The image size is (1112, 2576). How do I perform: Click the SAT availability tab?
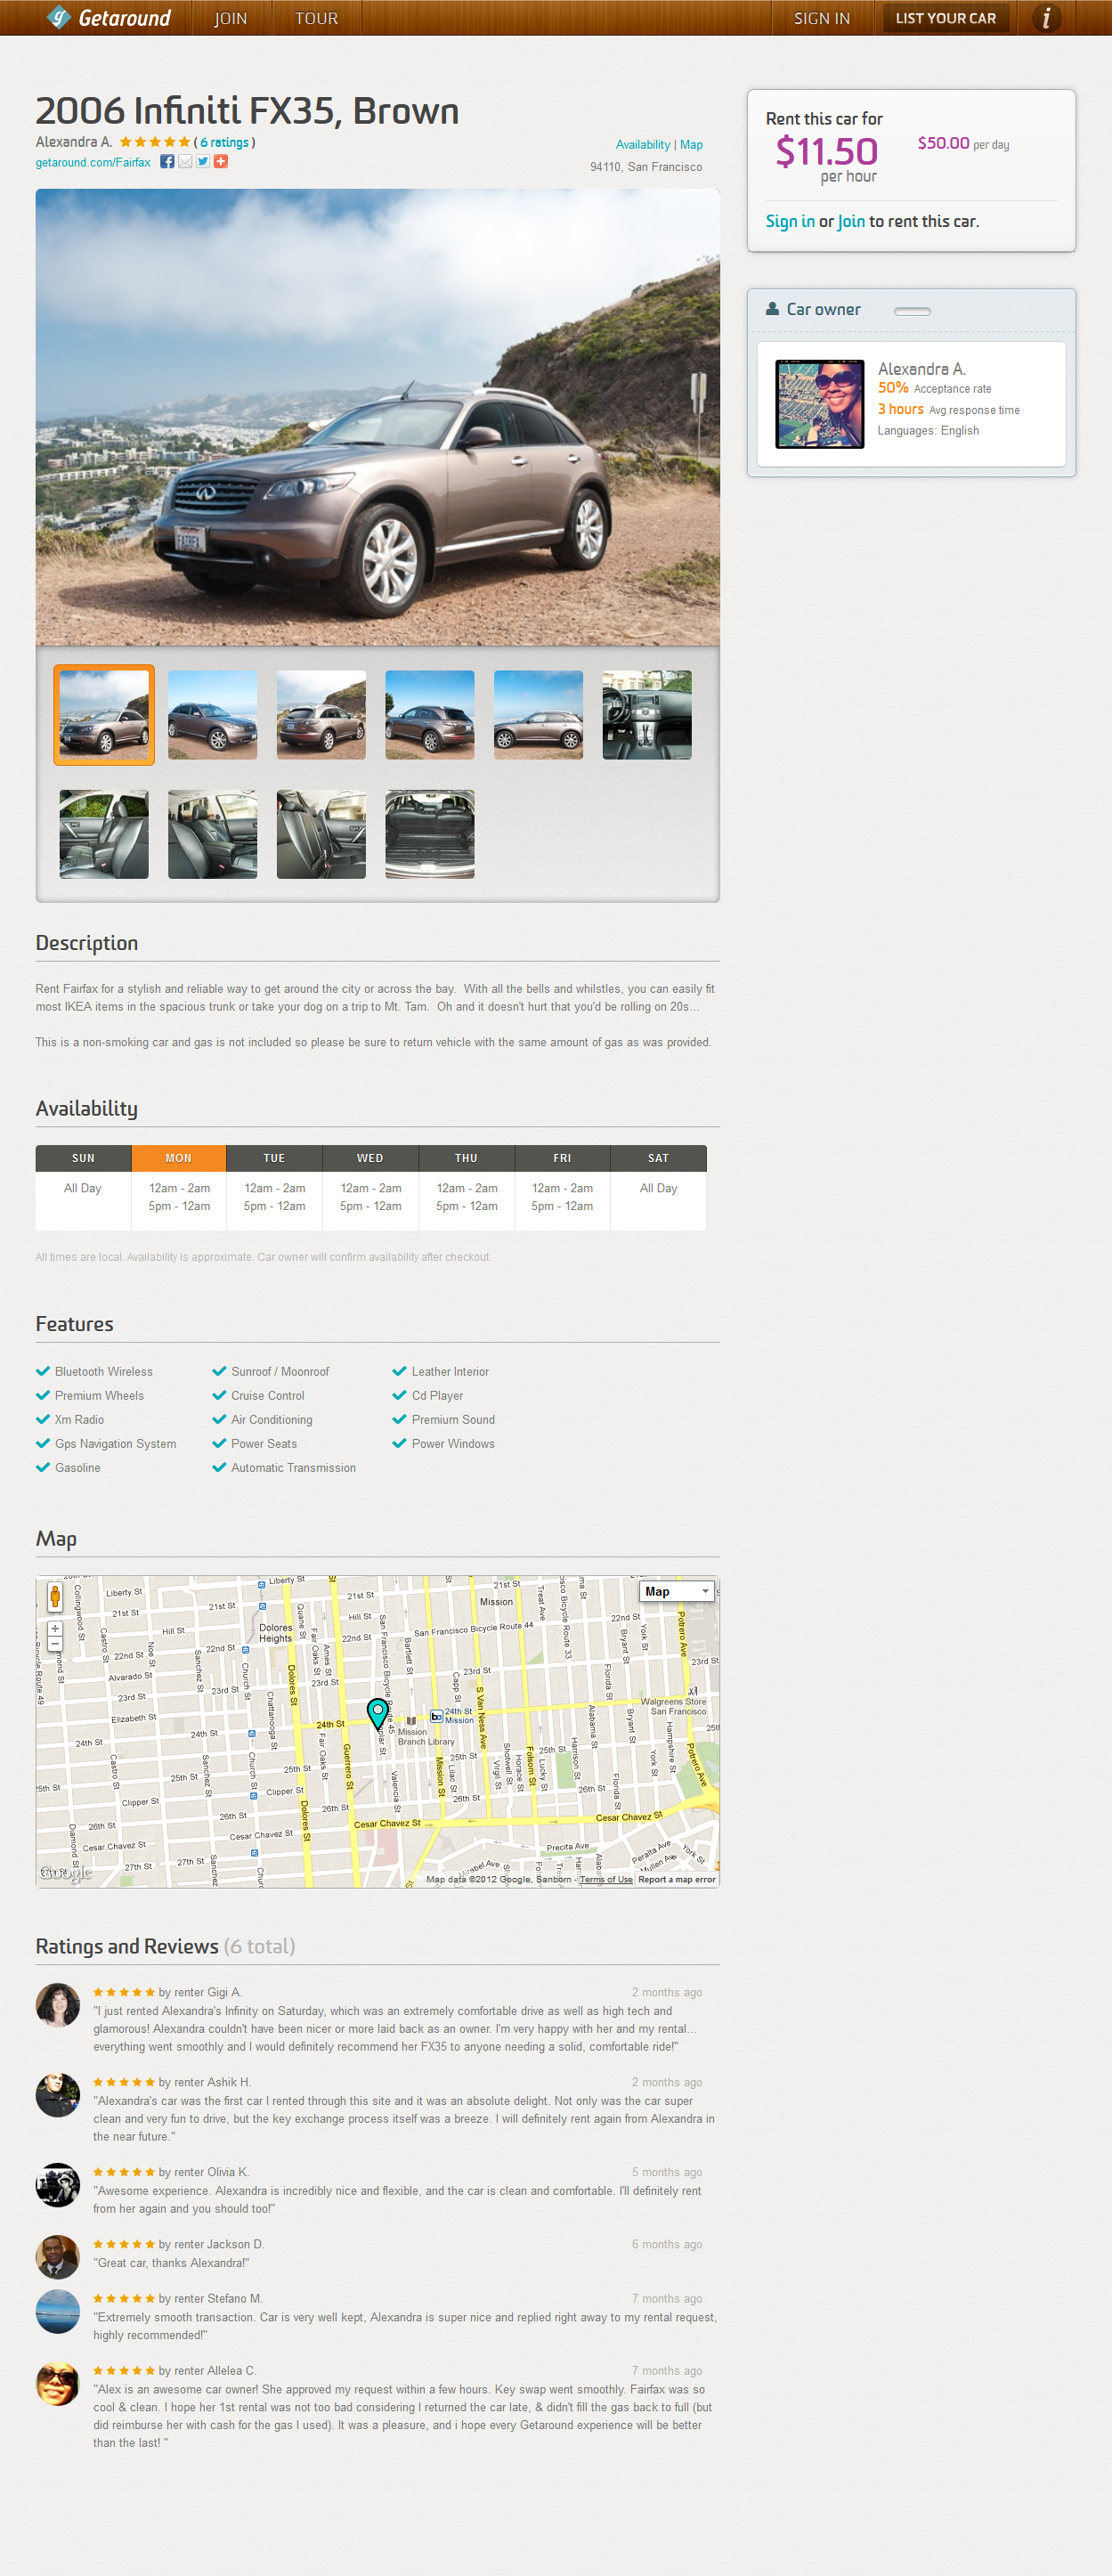click(658, 1158)
